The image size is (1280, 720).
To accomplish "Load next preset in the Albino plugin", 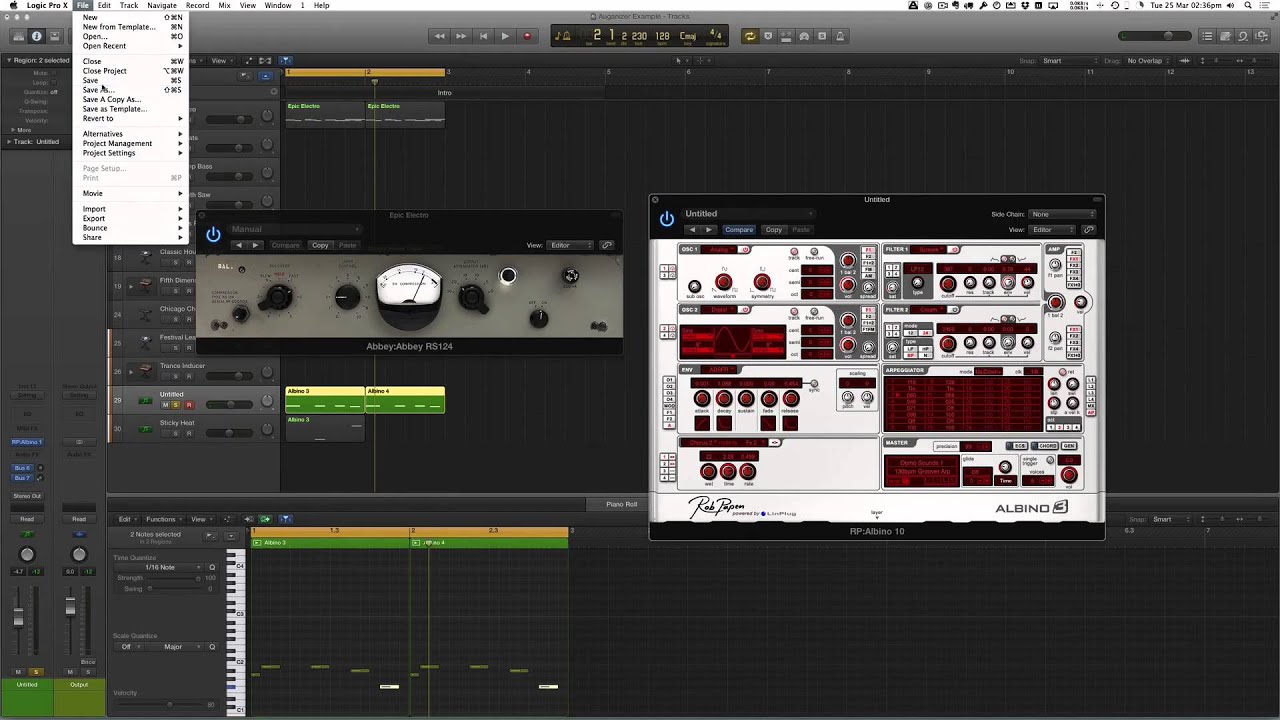I will pyautogui.click(x=709, y=230).
